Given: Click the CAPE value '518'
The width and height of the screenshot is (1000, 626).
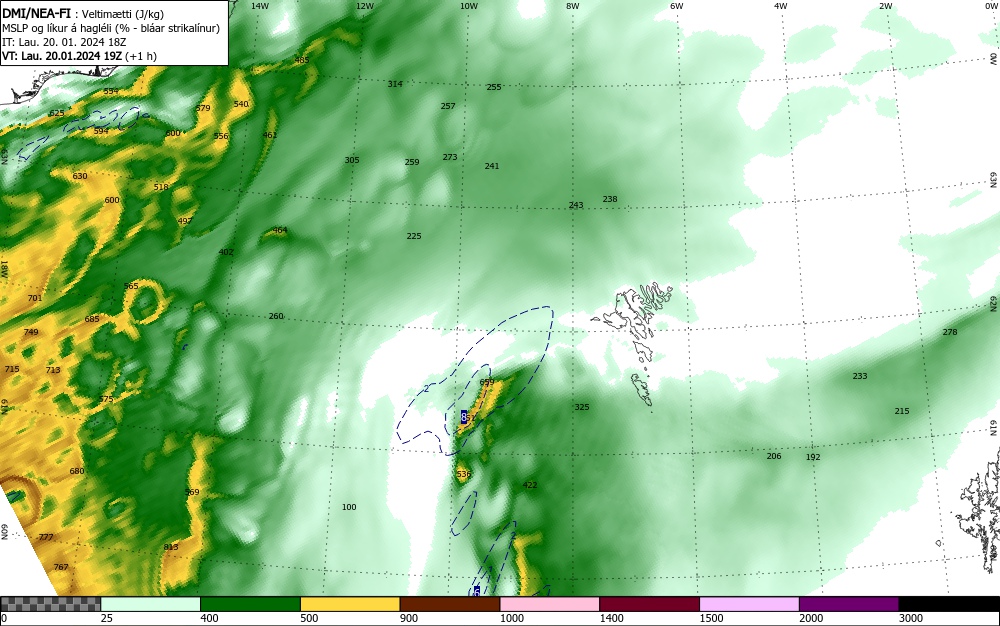Looking at the screenshot, I should (161, 187).
